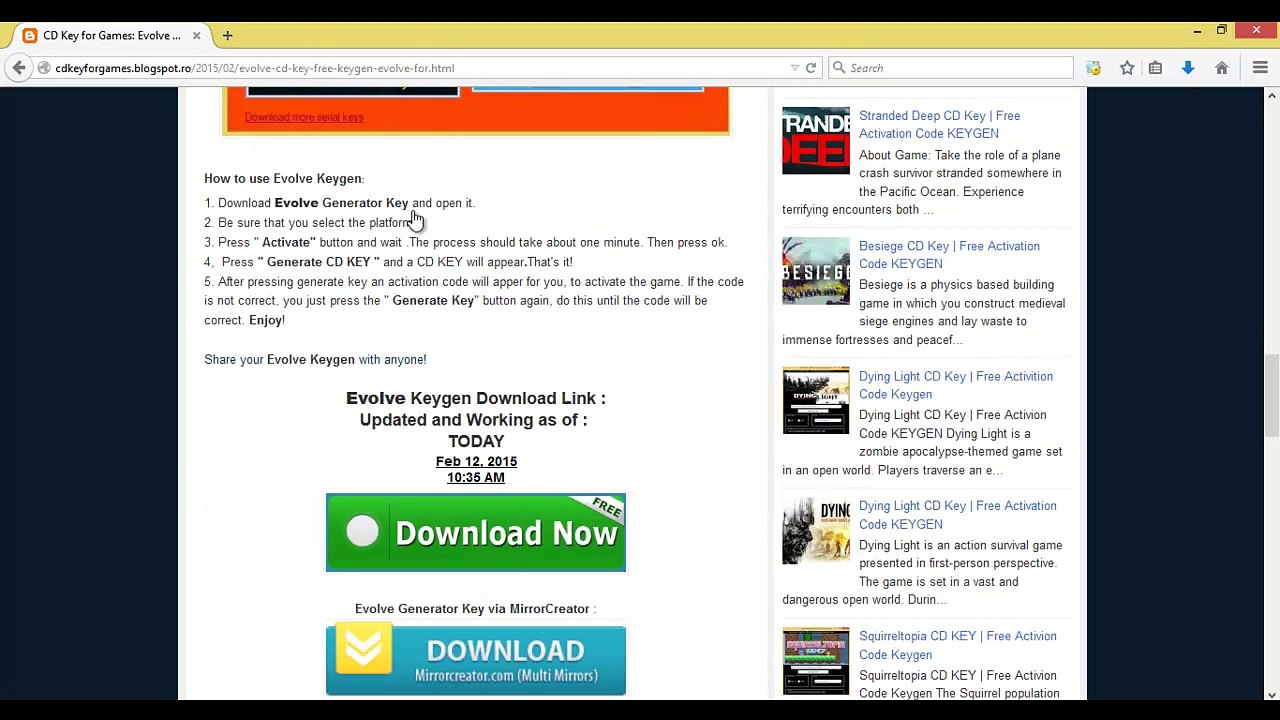Screen dimensions: 1280x720
Task: Open Dying Light Free Activation Code KEYGEN link
Action: (x=957, y=515)
